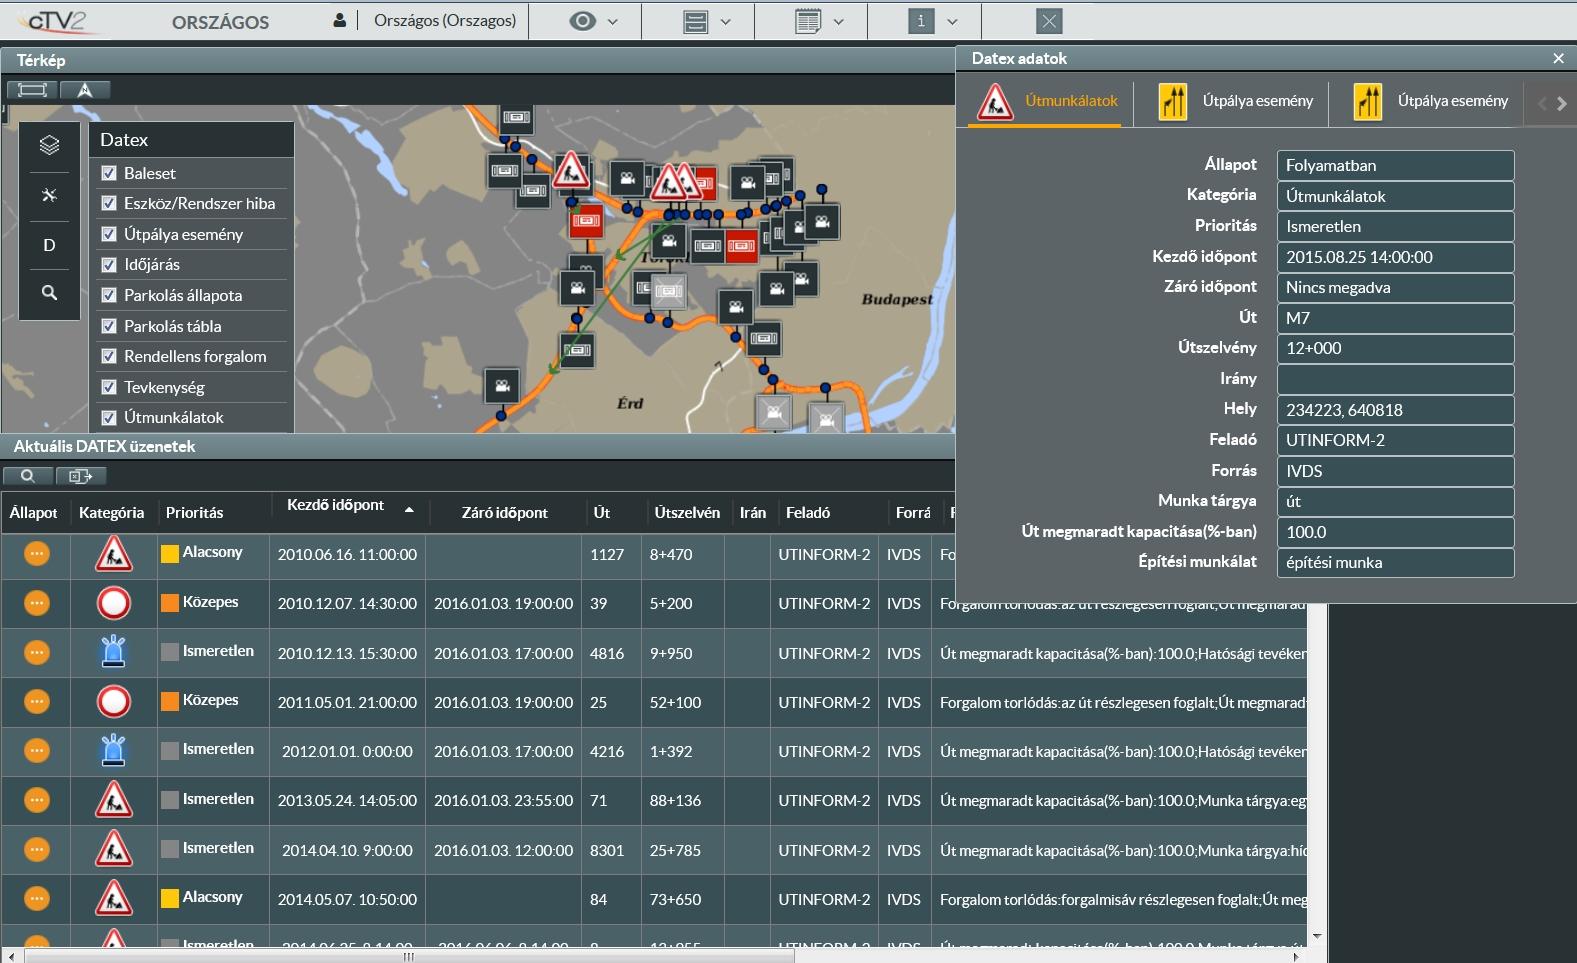Select the D button in map sidebar
Image resolution: width=1577 pixels, height=963 pixels.
click(x=49, y=245)
